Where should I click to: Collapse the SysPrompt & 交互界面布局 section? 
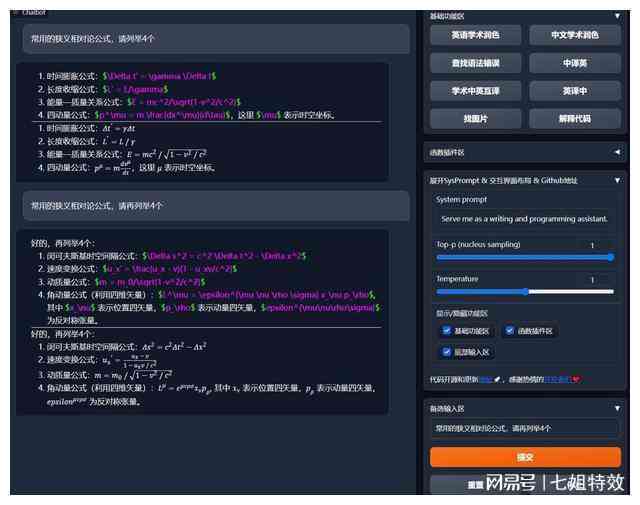point(617,180)
